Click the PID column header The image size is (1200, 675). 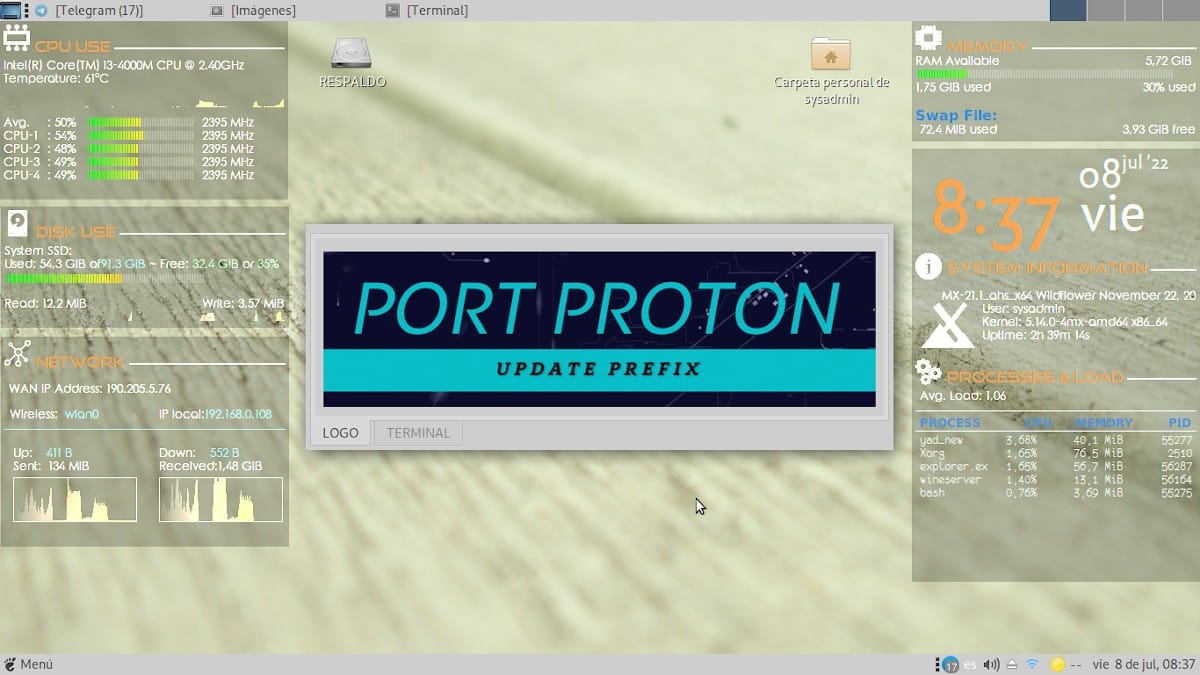point(1179,423)
